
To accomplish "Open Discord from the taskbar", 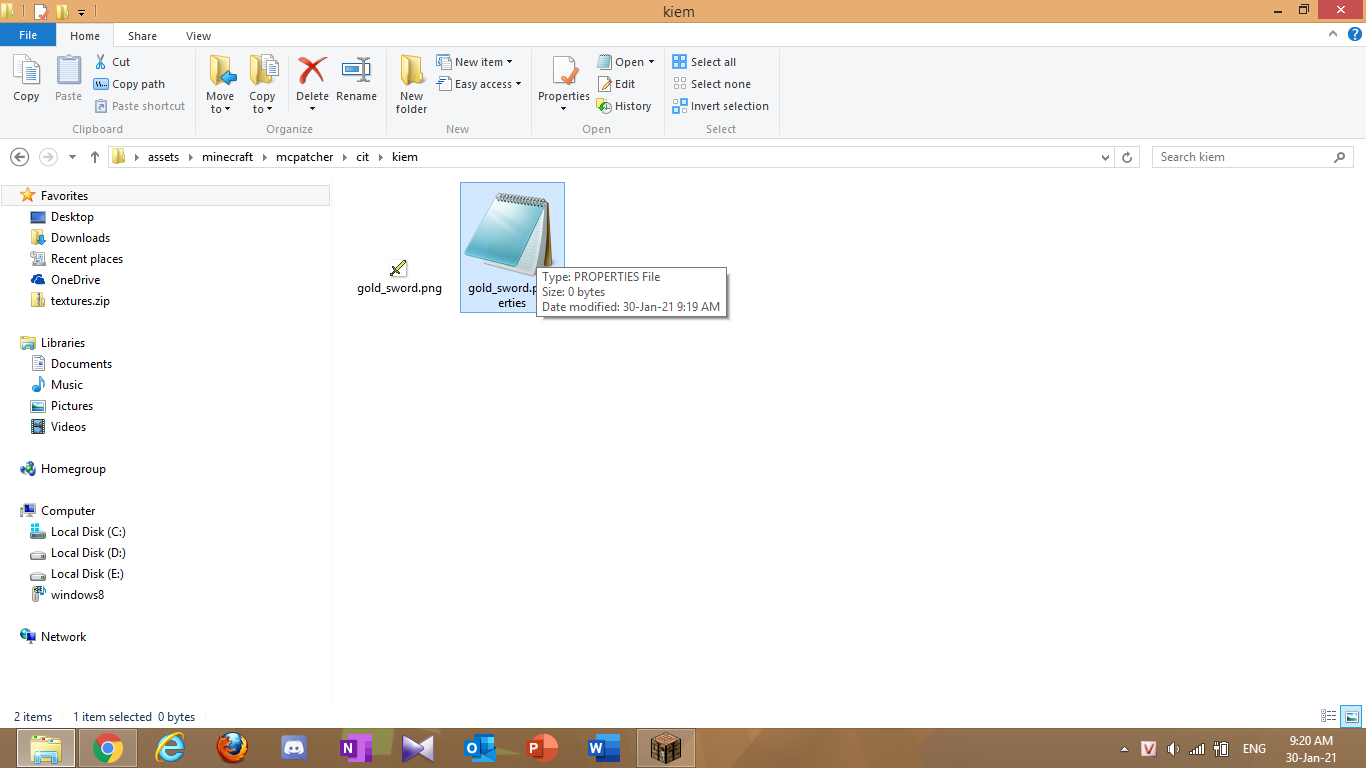I will (294, 748).
